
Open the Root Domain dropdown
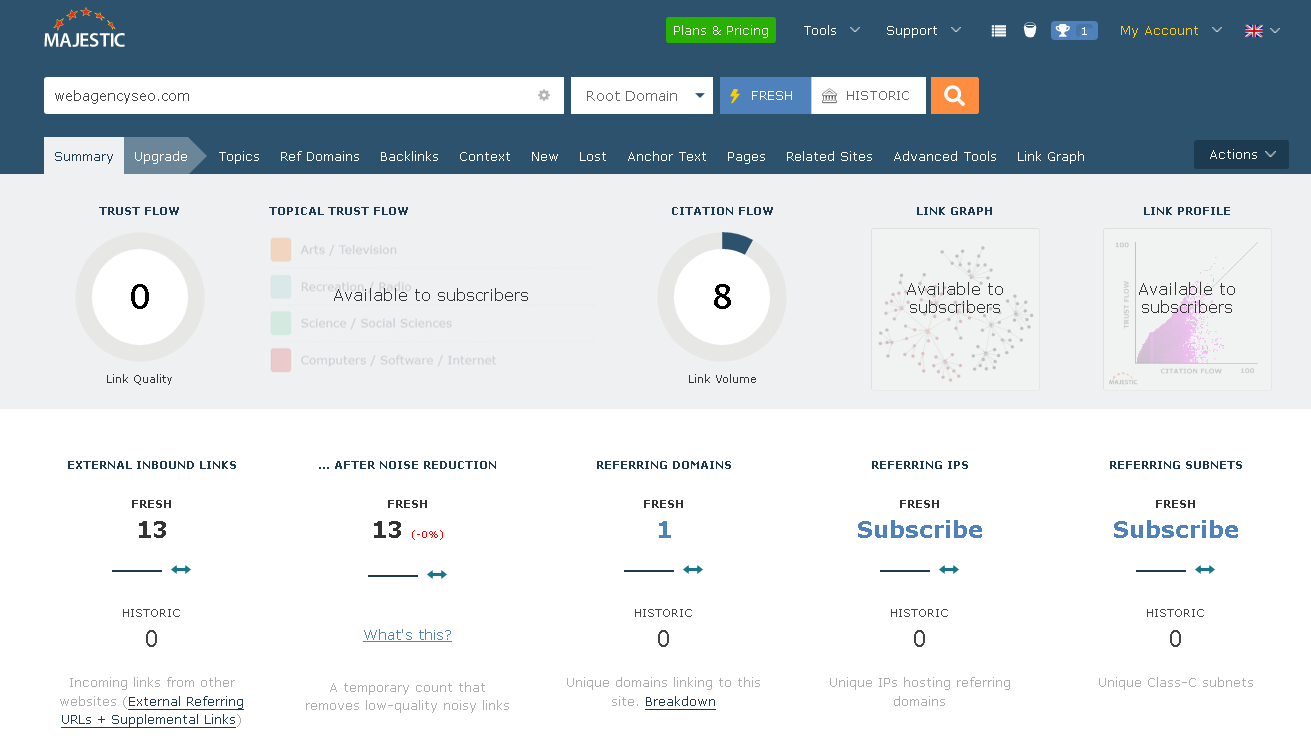(642, 95)
